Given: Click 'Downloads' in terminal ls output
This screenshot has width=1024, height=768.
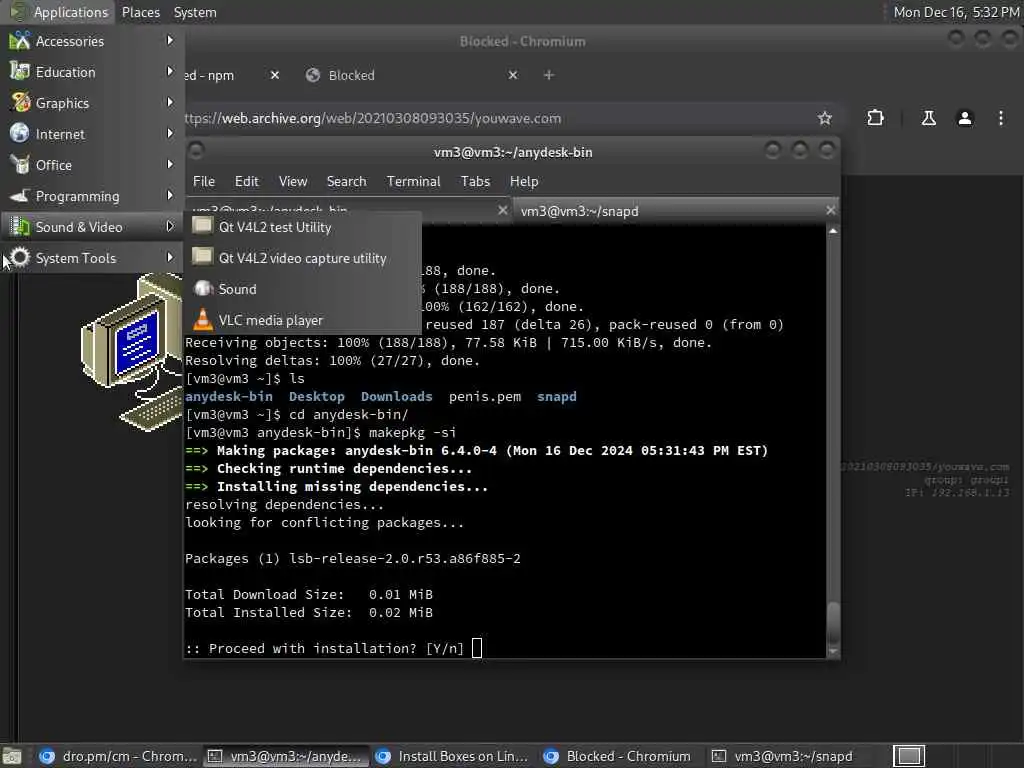Looking at the screenshot, I should pos(396,396).
